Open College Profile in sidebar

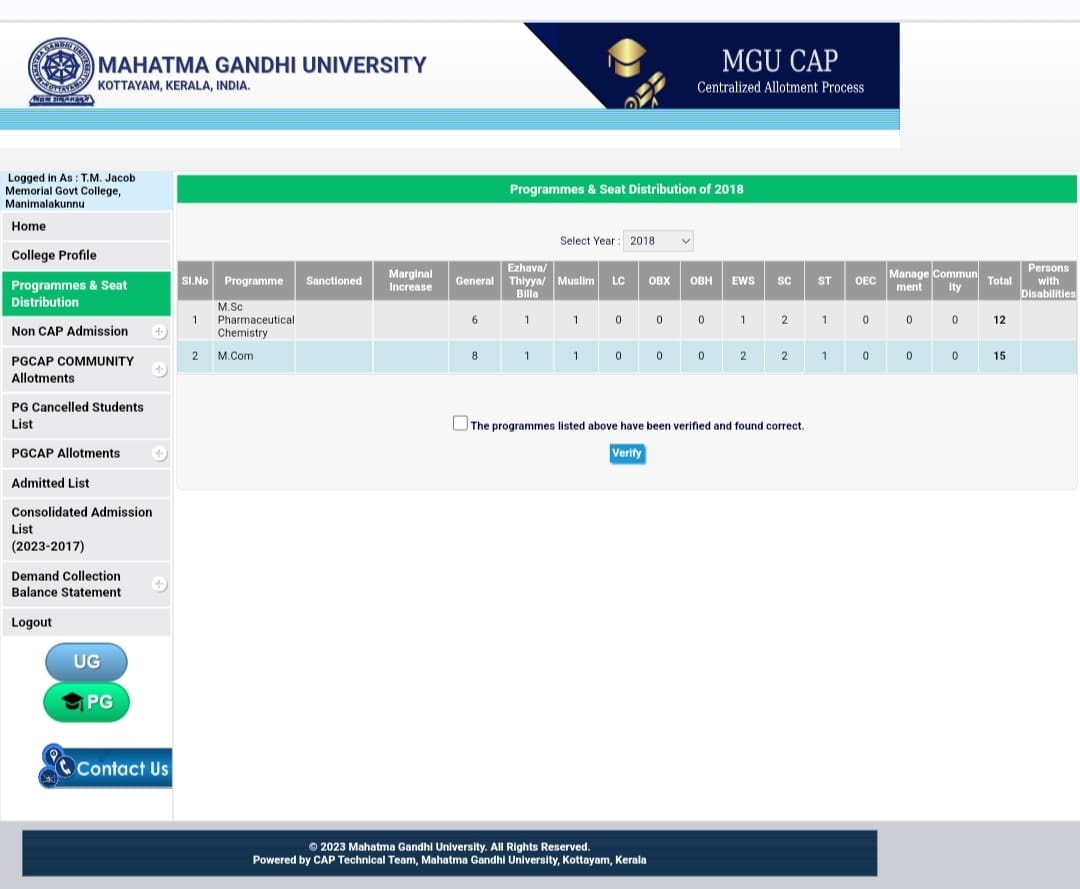[86, 255]
